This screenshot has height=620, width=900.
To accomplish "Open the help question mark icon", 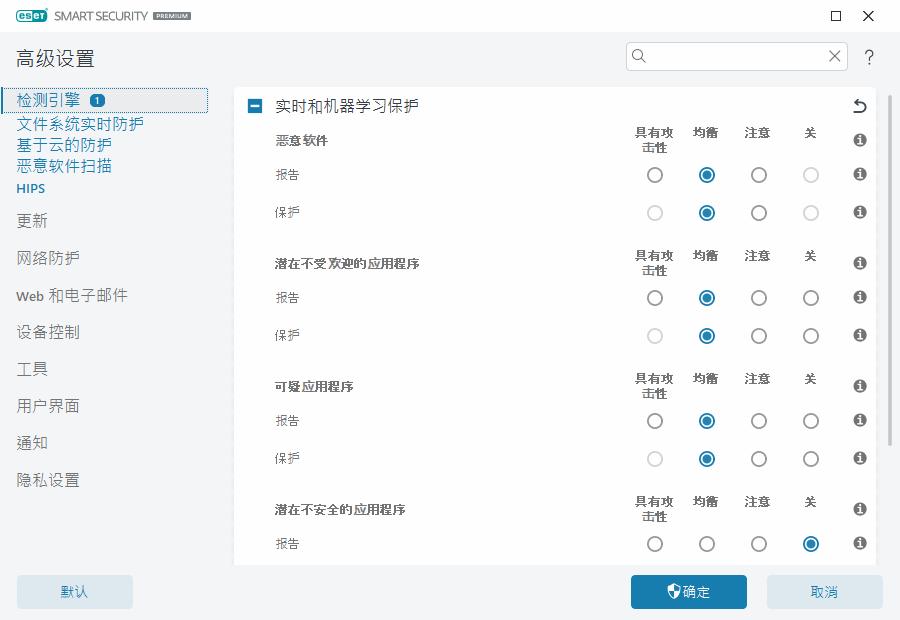I will click(x=868, y=56).
